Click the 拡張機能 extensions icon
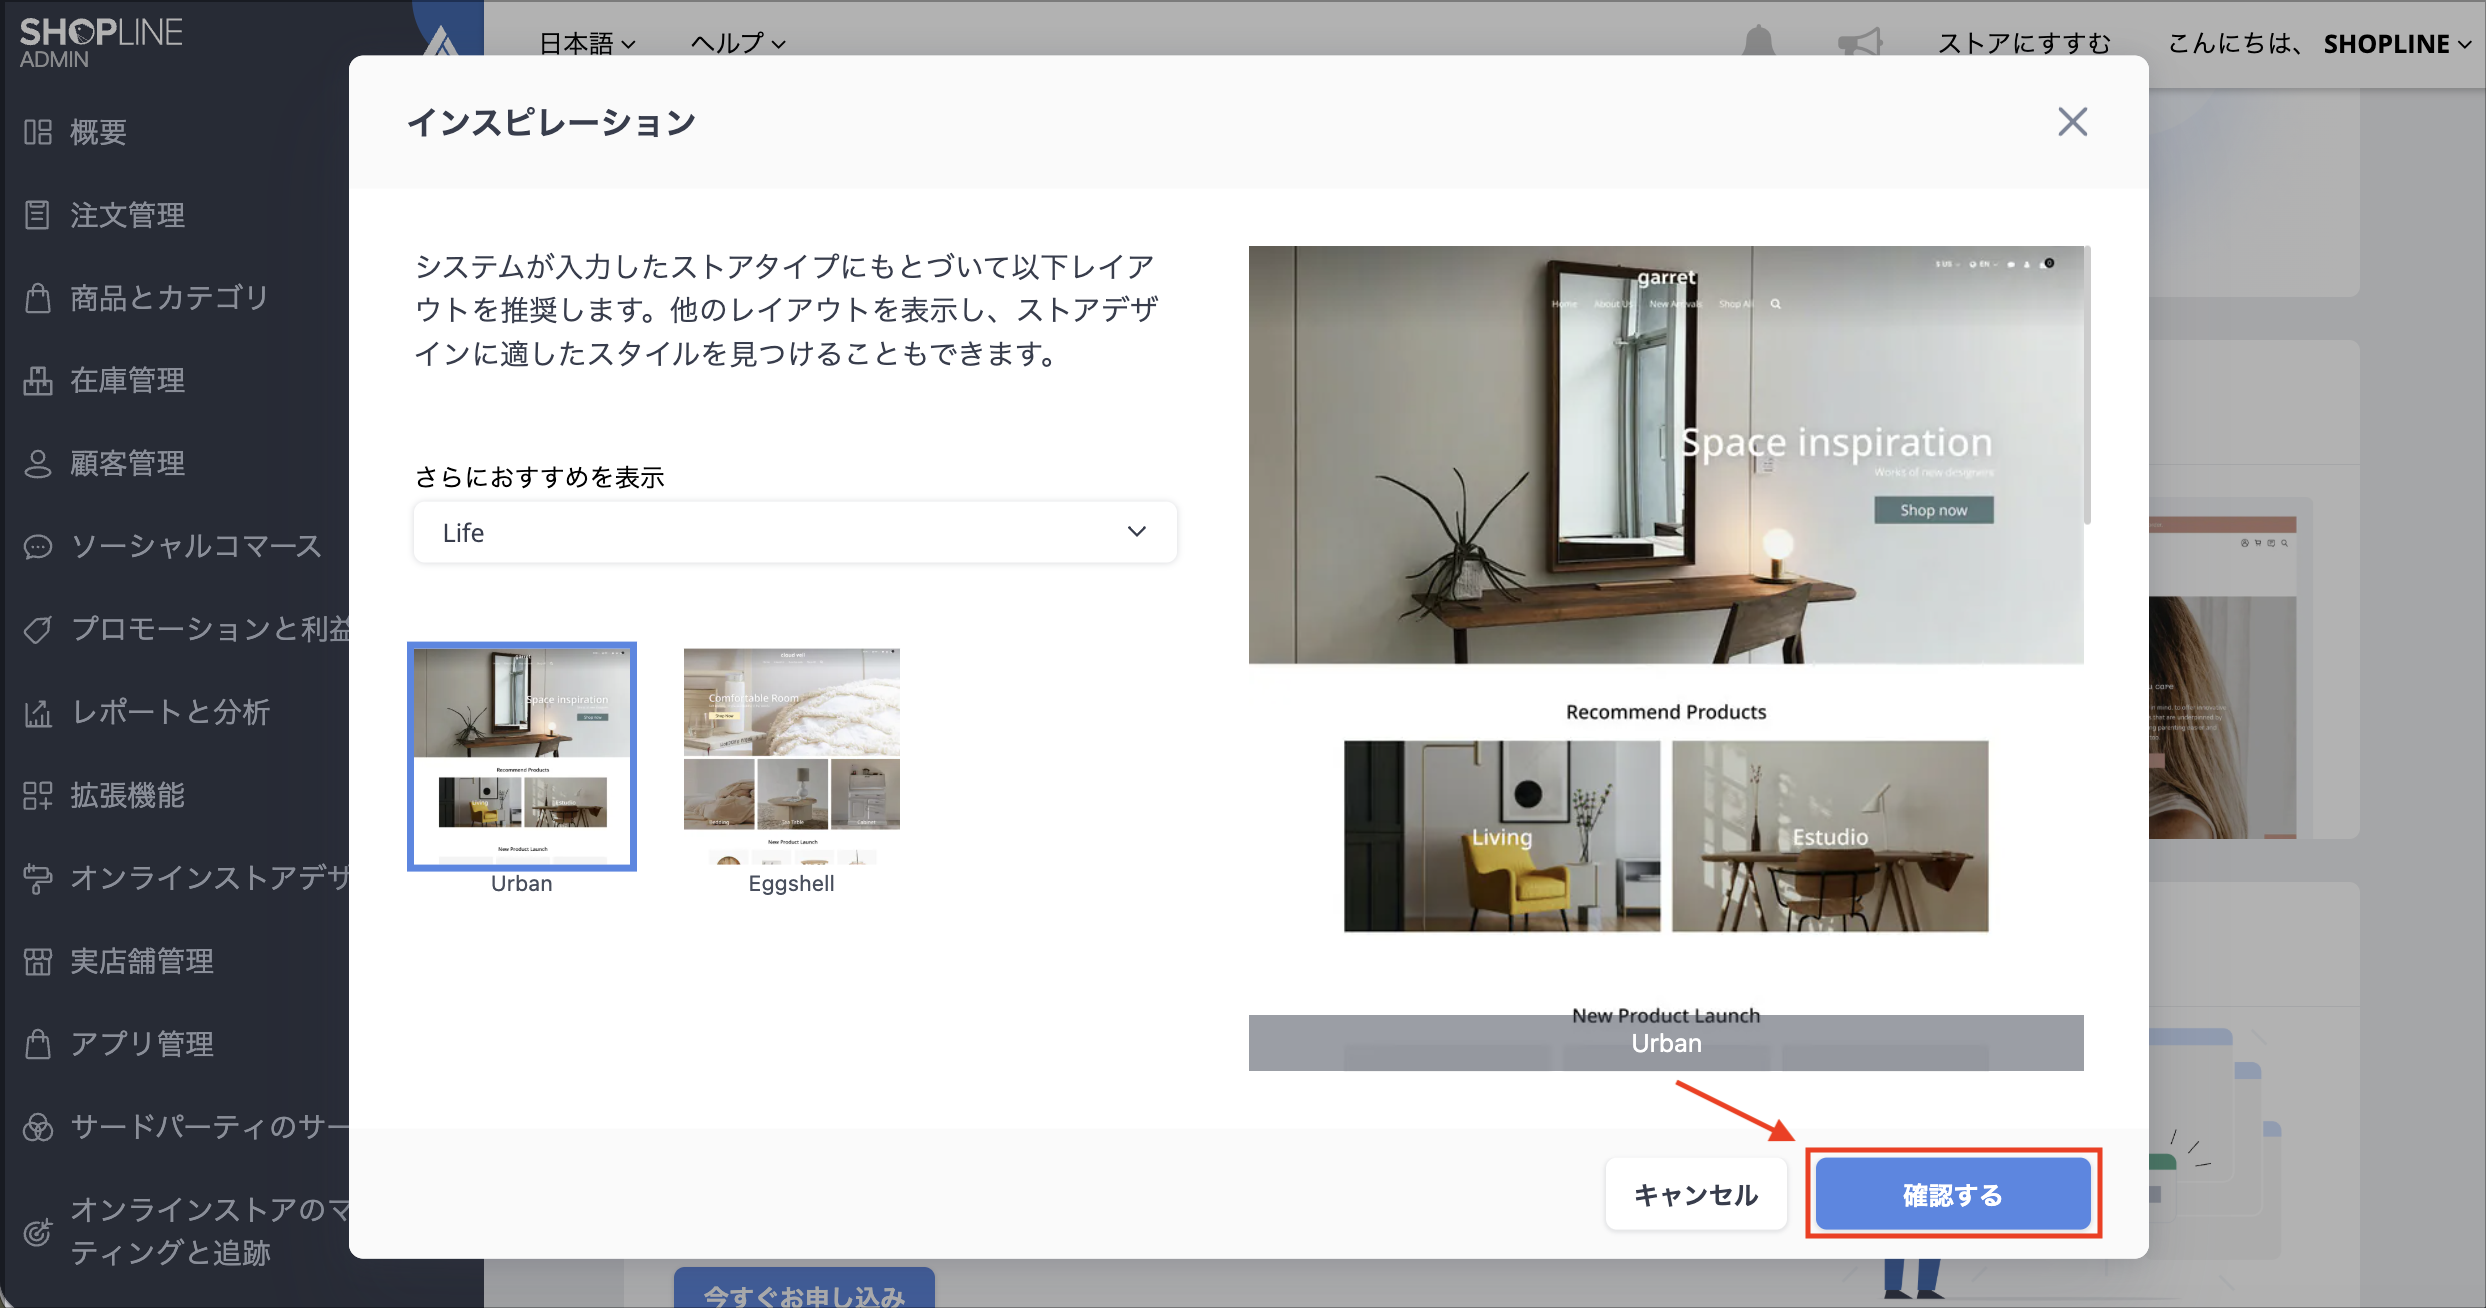2486x1308 pixels. tap(38, 796)
